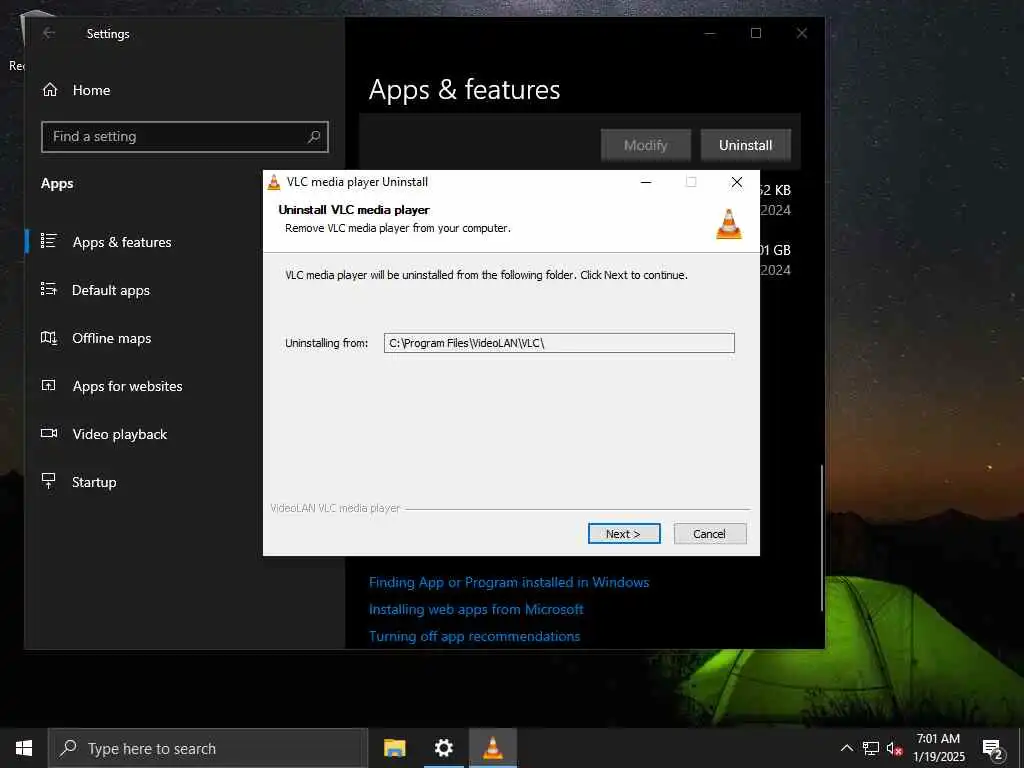Click the Default apps icon
Viewport: 1024px width, 768px height.
coord(49,289)
